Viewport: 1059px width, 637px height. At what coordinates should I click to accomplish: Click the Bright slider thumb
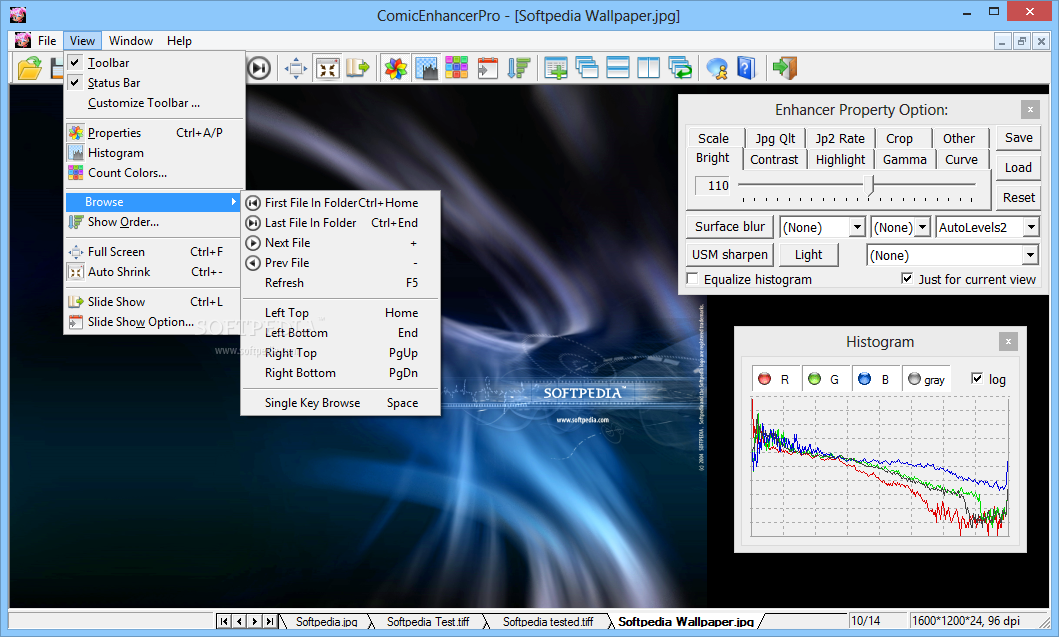pos(870,185)
